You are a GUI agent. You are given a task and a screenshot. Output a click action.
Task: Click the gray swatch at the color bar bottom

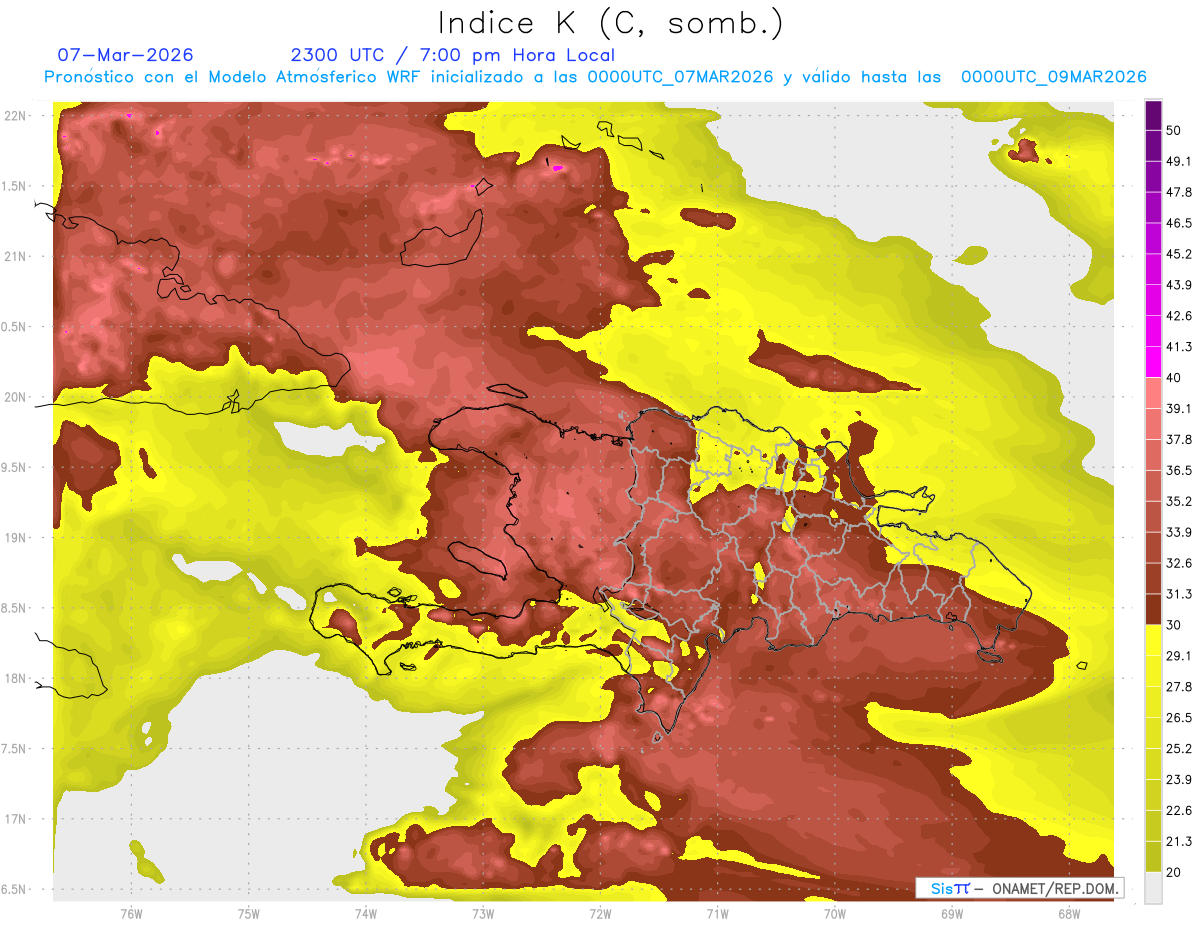1153,888
